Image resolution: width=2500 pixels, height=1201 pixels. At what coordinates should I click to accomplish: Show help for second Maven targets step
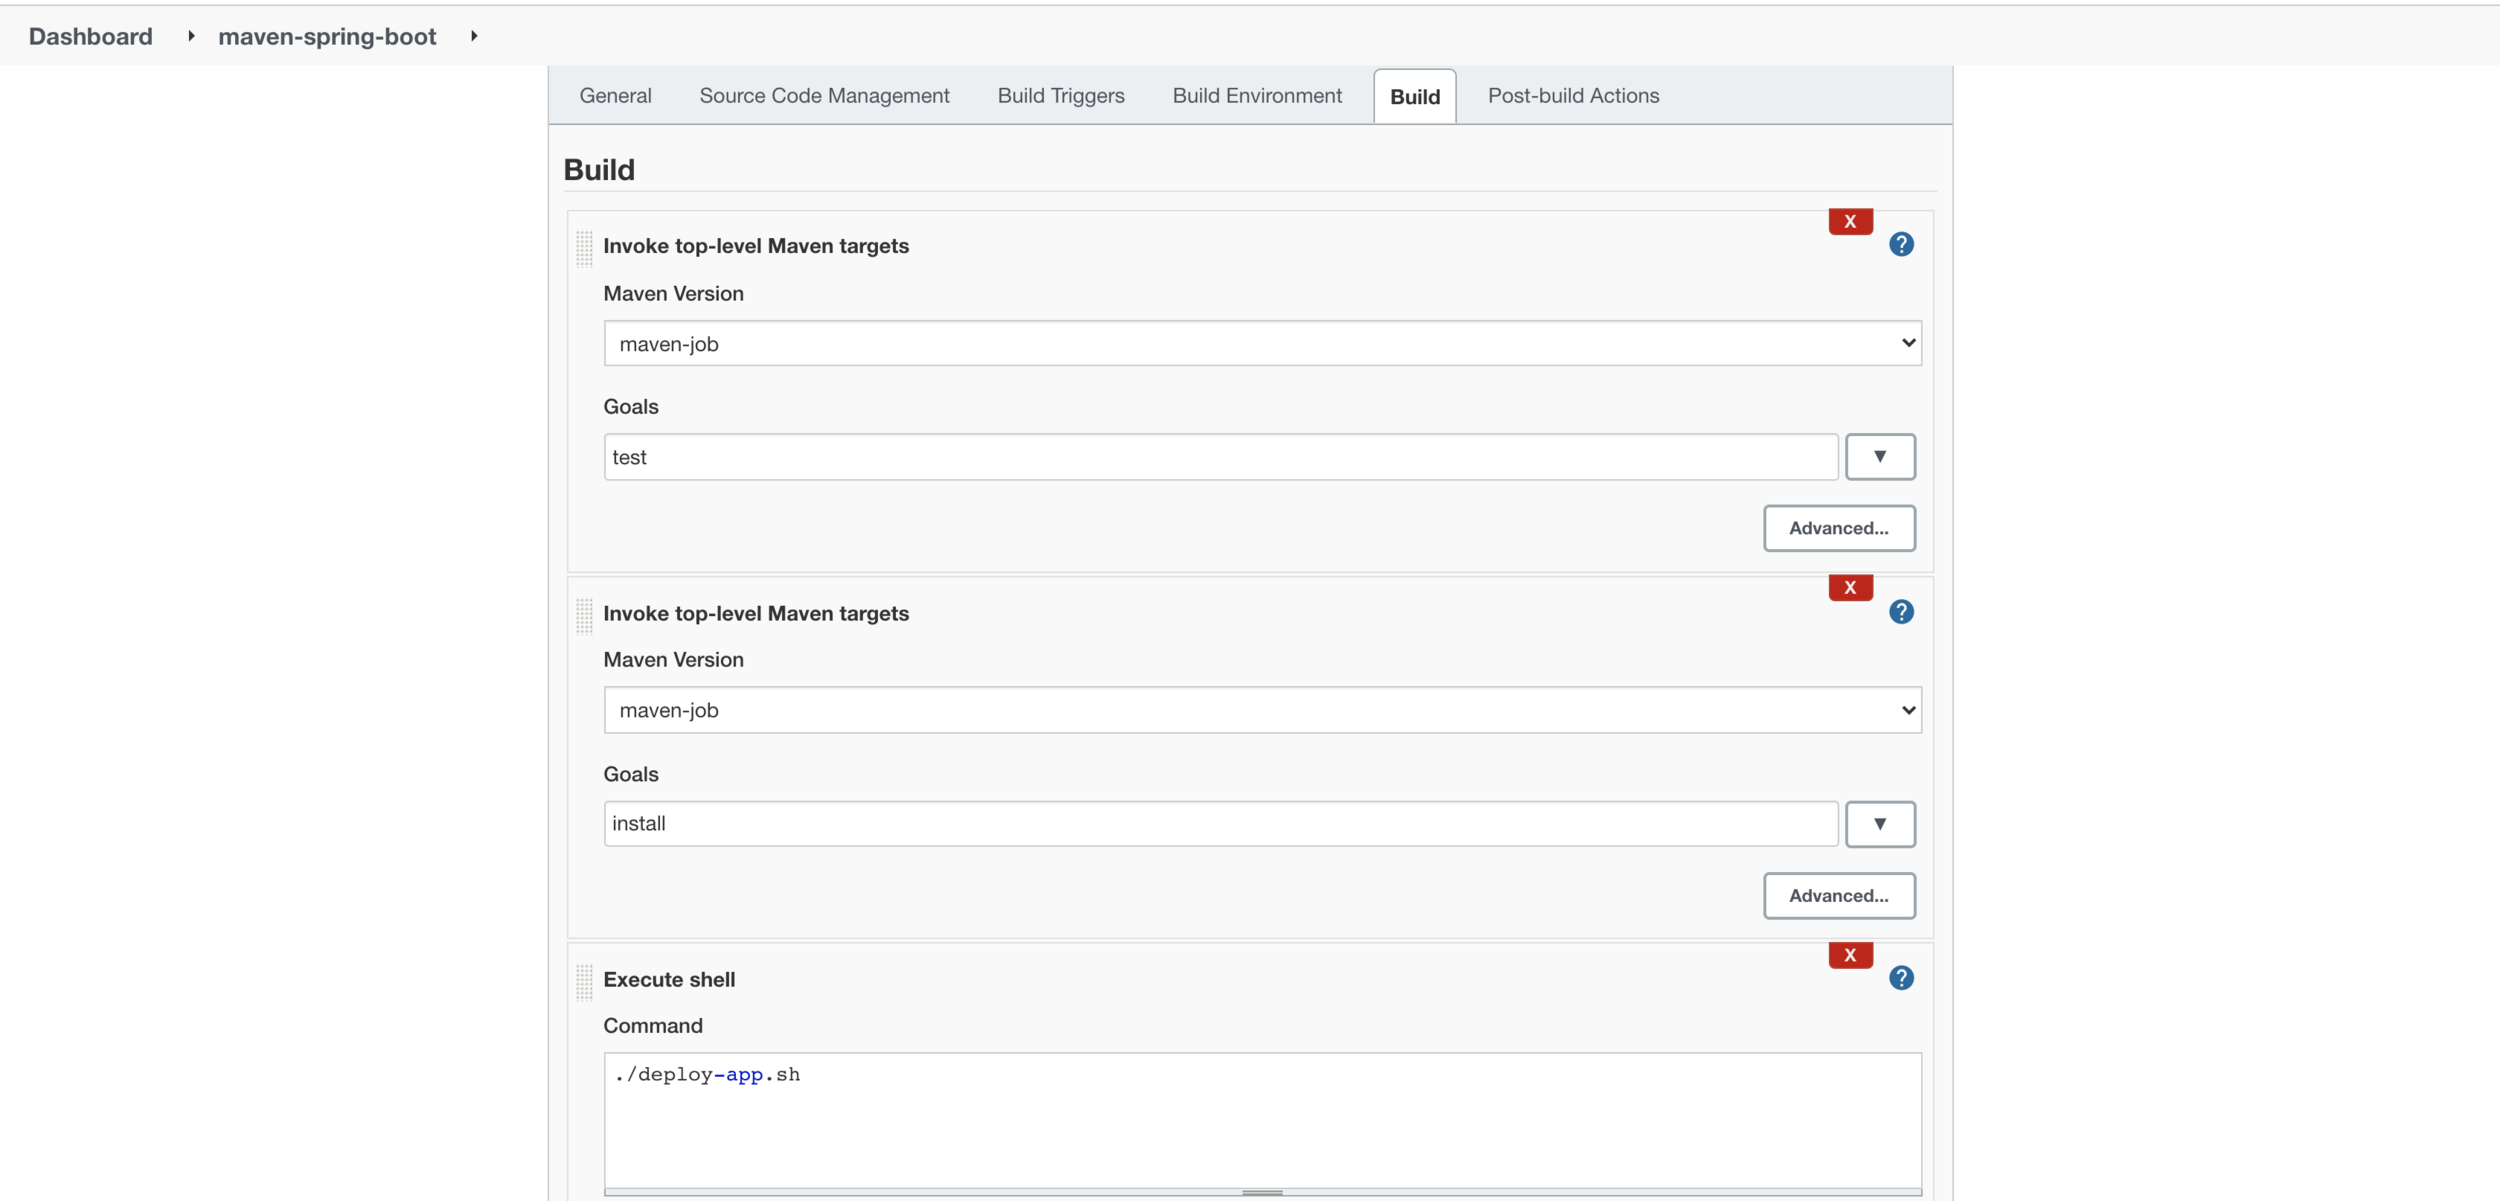point(1900,612)
